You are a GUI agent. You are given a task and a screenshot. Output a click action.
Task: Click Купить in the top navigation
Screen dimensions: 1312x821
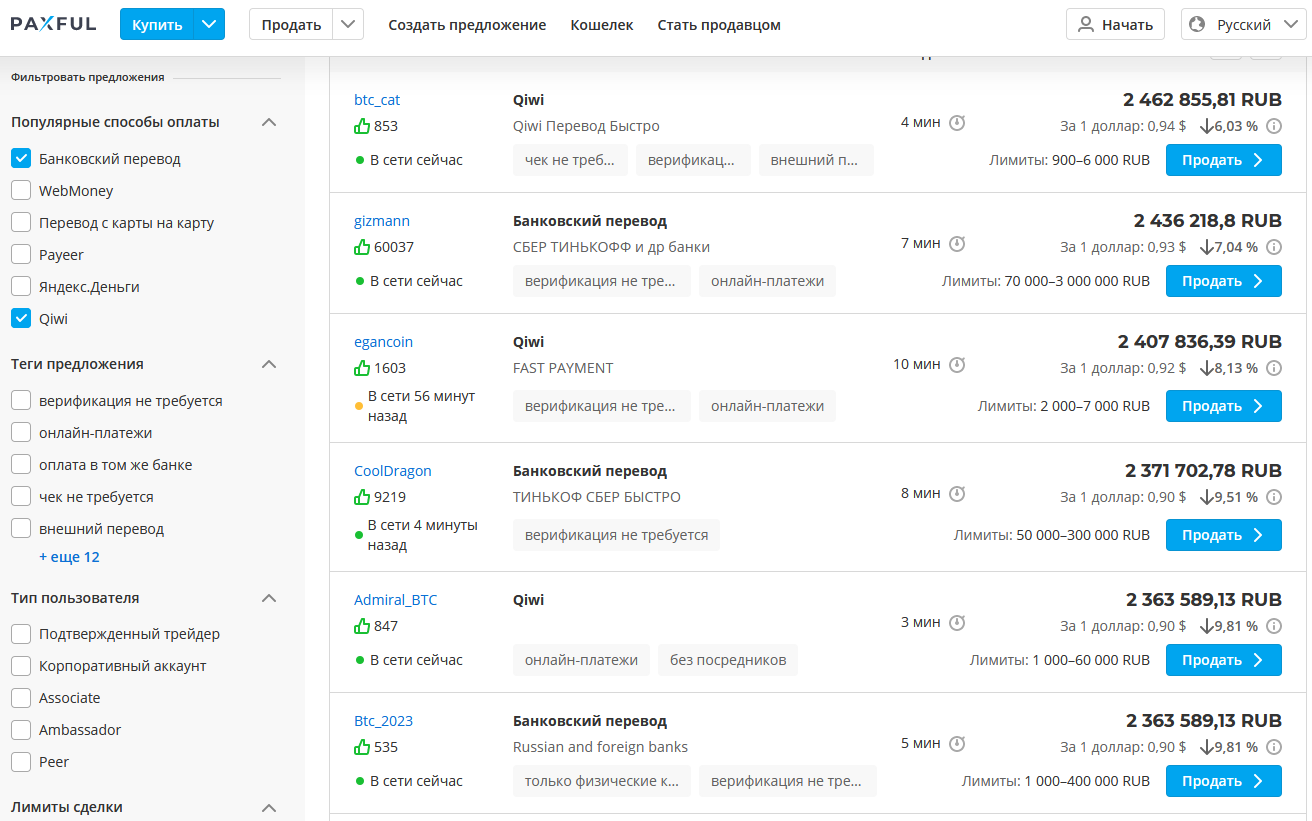click(157, 25)
